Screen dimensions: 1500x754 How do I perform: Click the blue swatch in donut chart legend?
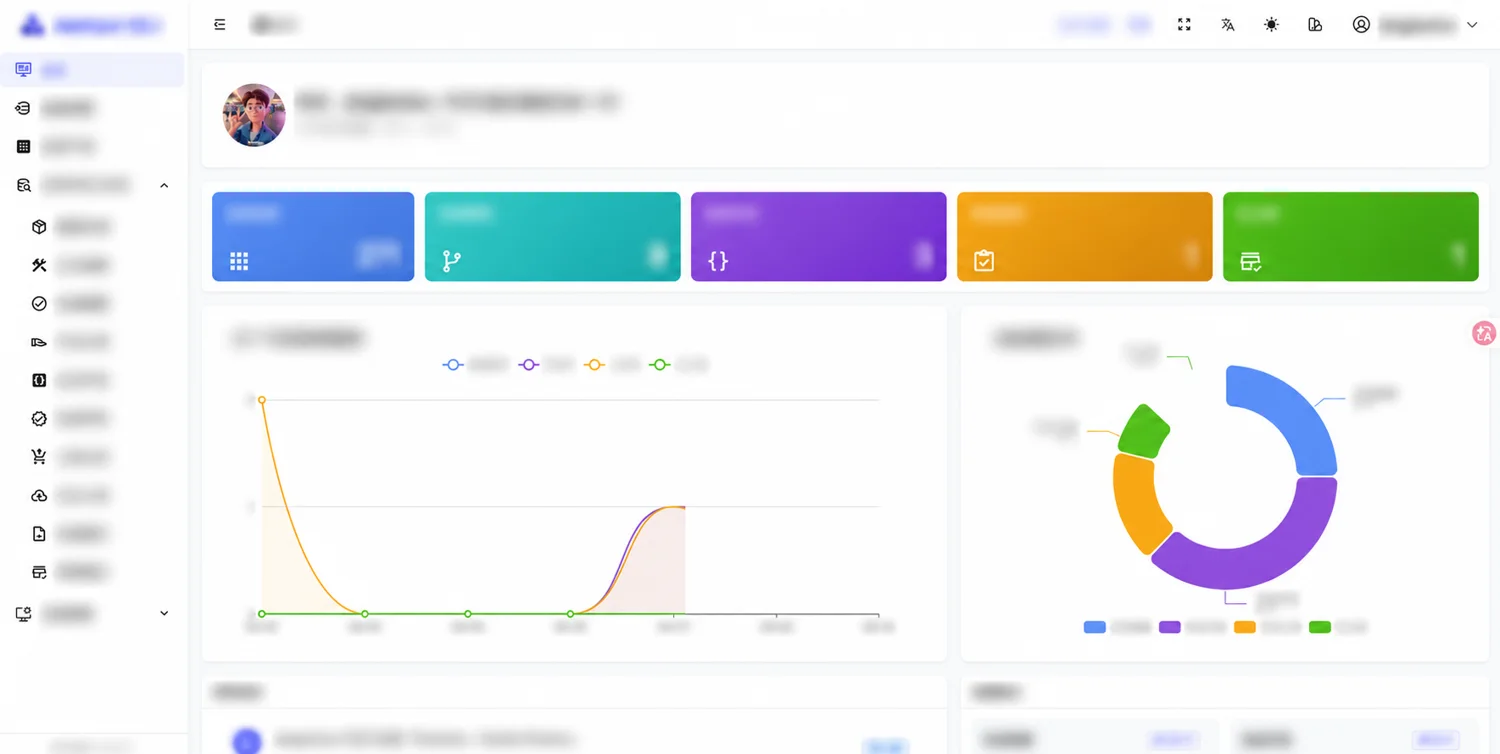coord(1095,627)
